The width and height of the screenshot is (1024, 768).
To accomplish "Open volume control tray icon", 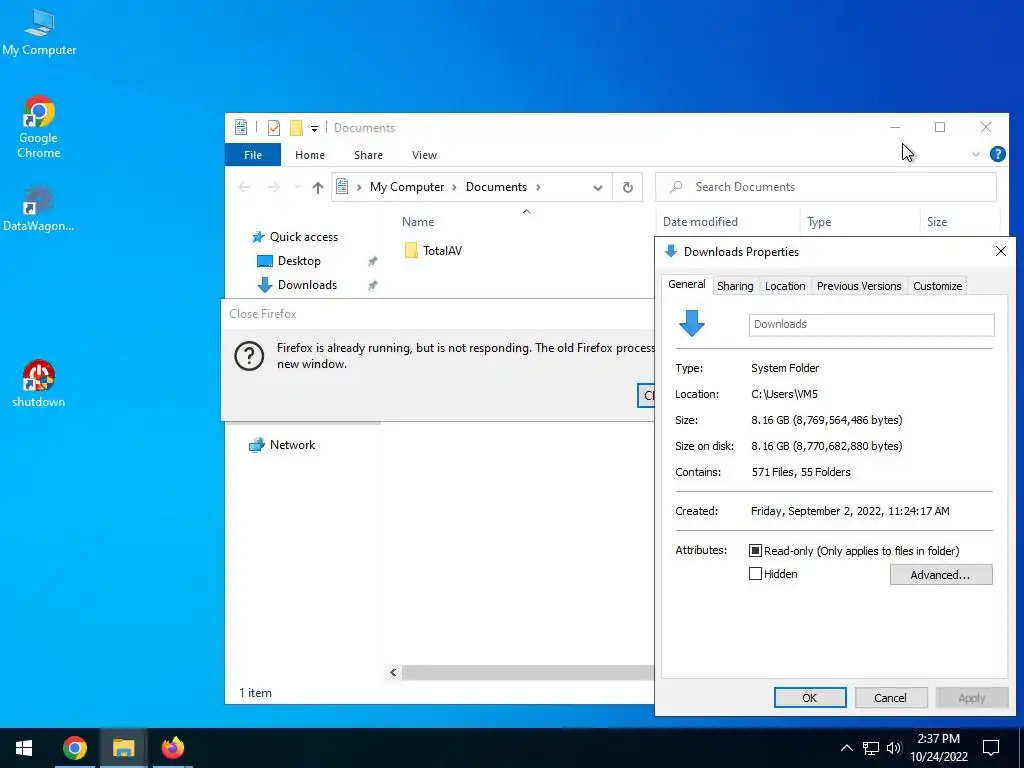I will click(894, 748).
